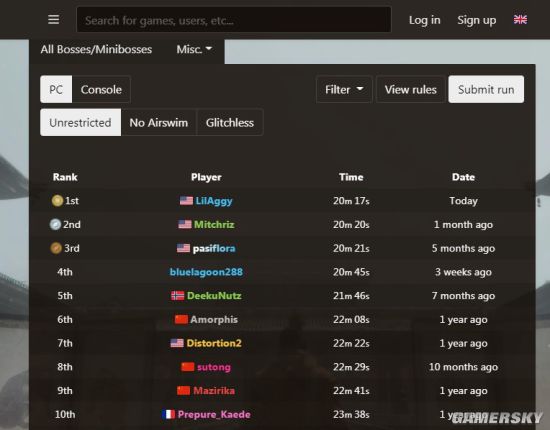
Task: Click the US flag beside LilAggy
Action: click(x=186, y=201)
